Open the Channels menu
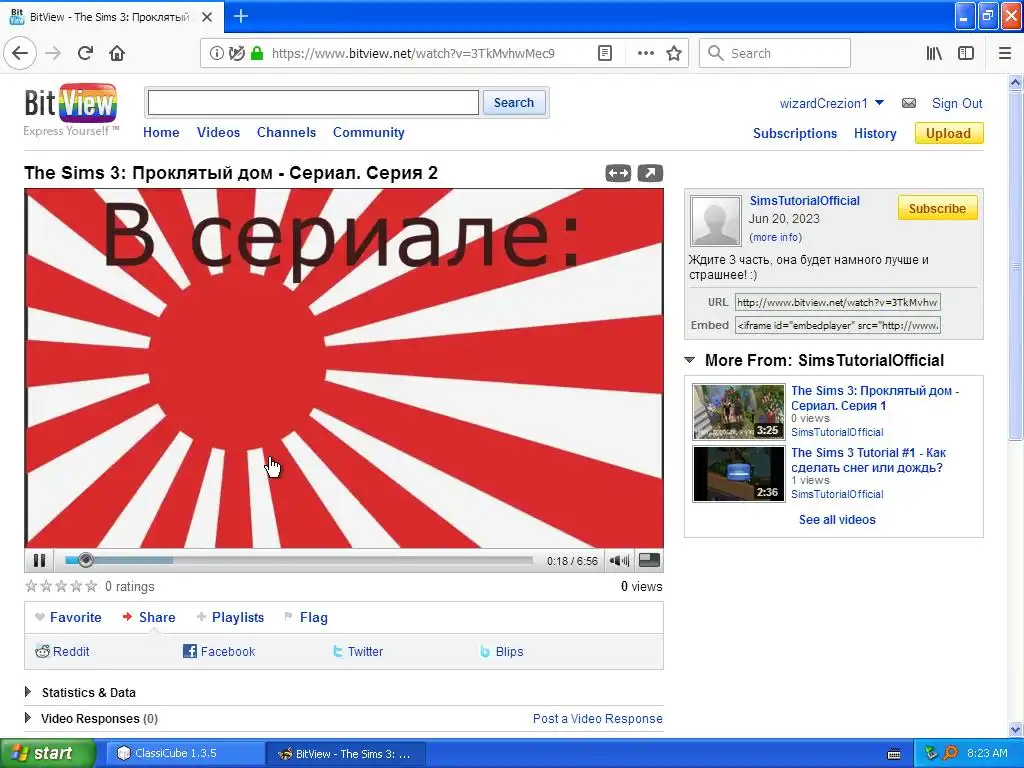 (286, 132)
